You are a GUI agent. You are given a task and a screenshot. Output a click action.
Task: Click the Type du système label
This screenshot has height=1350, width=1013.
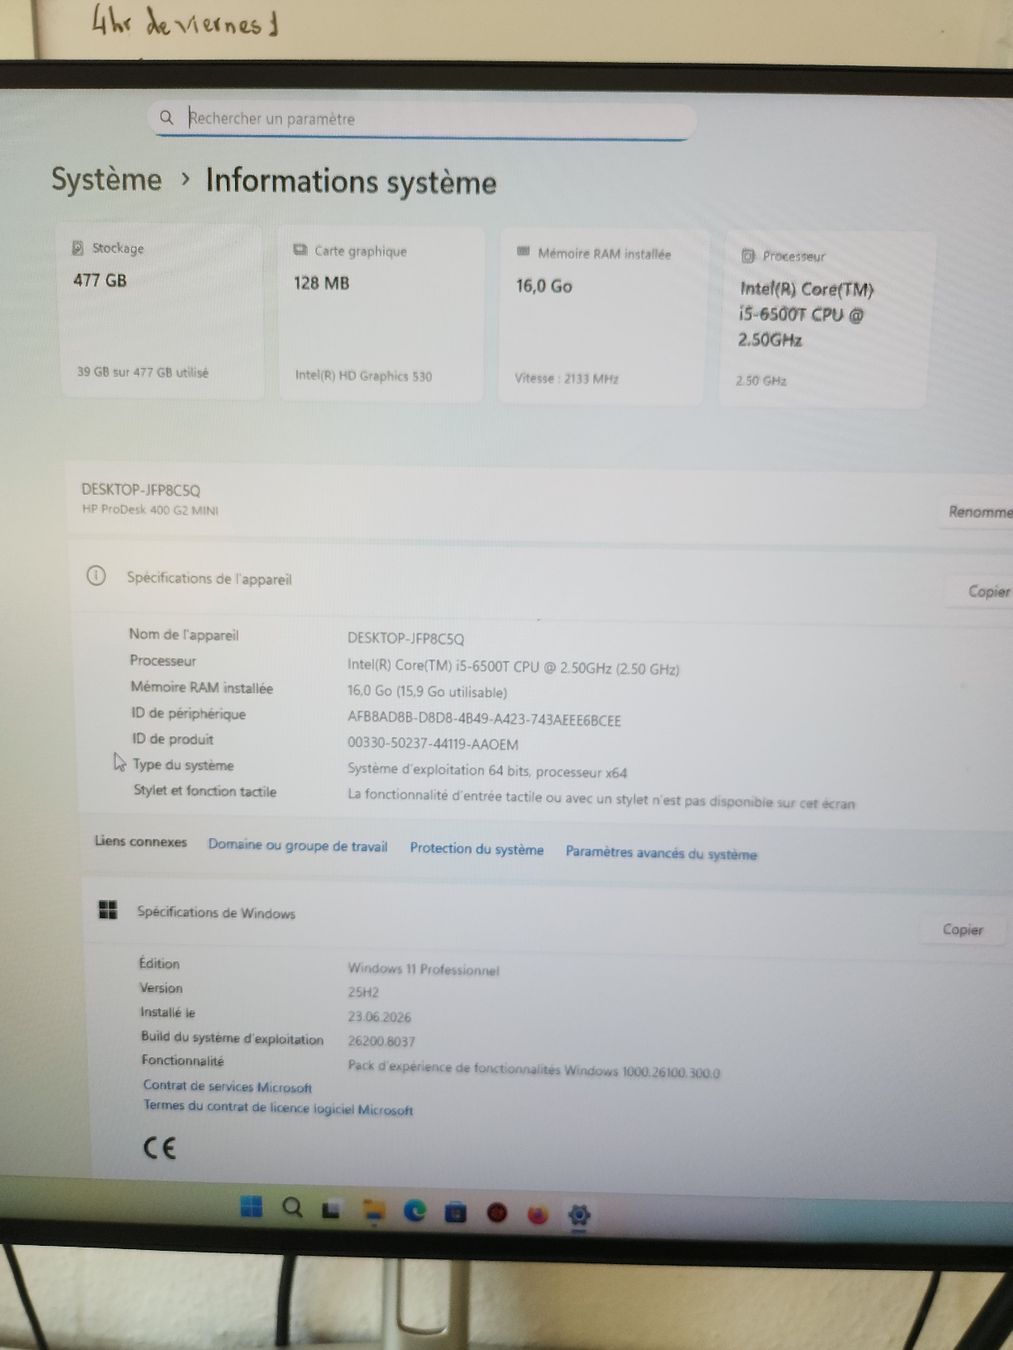tap(183, 765)
